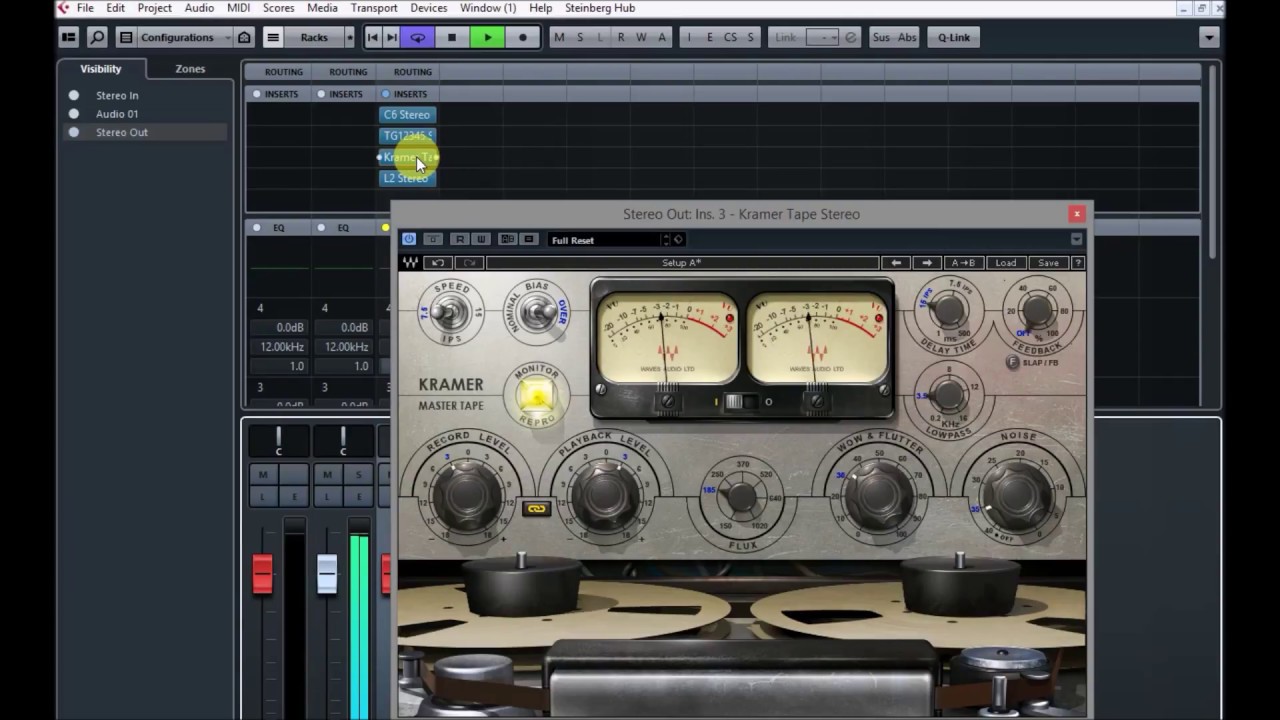Open the Audio menu
The width and height of the screenshot is (1280, 720).
pyautogui.click(x=199, y=8)
